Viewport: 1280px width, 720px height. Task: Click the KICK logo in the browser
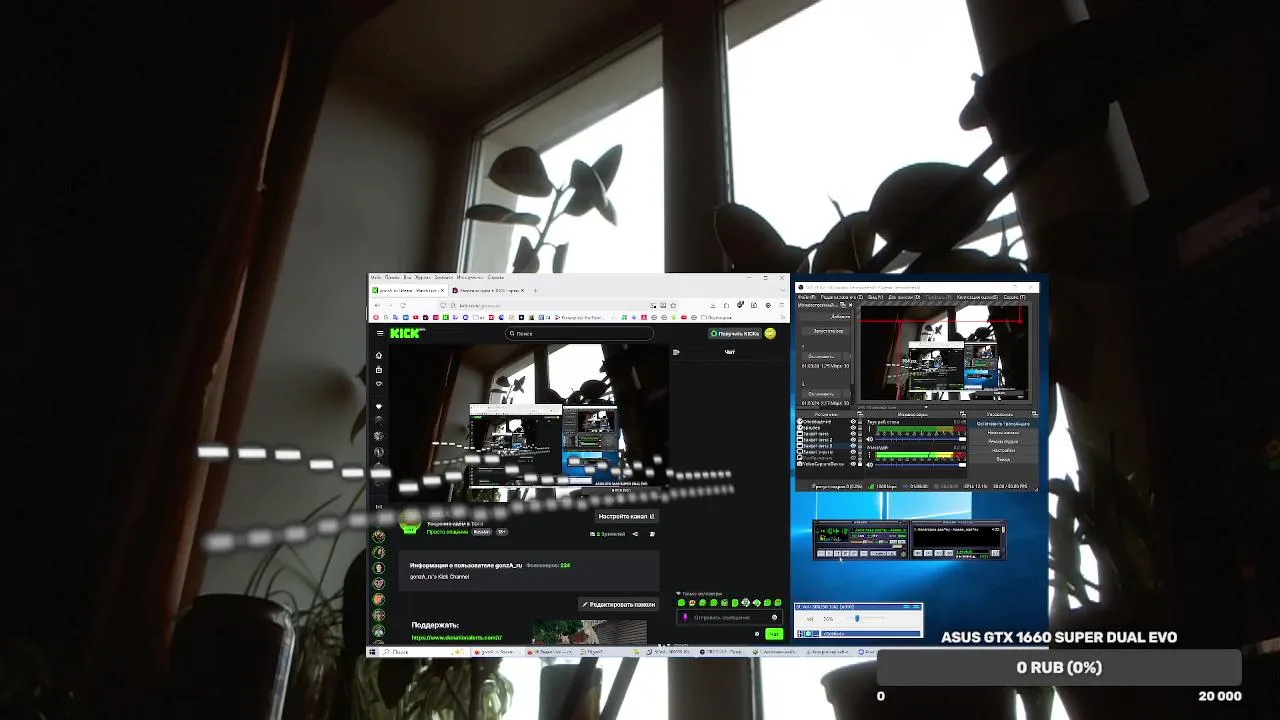(406, 333)
